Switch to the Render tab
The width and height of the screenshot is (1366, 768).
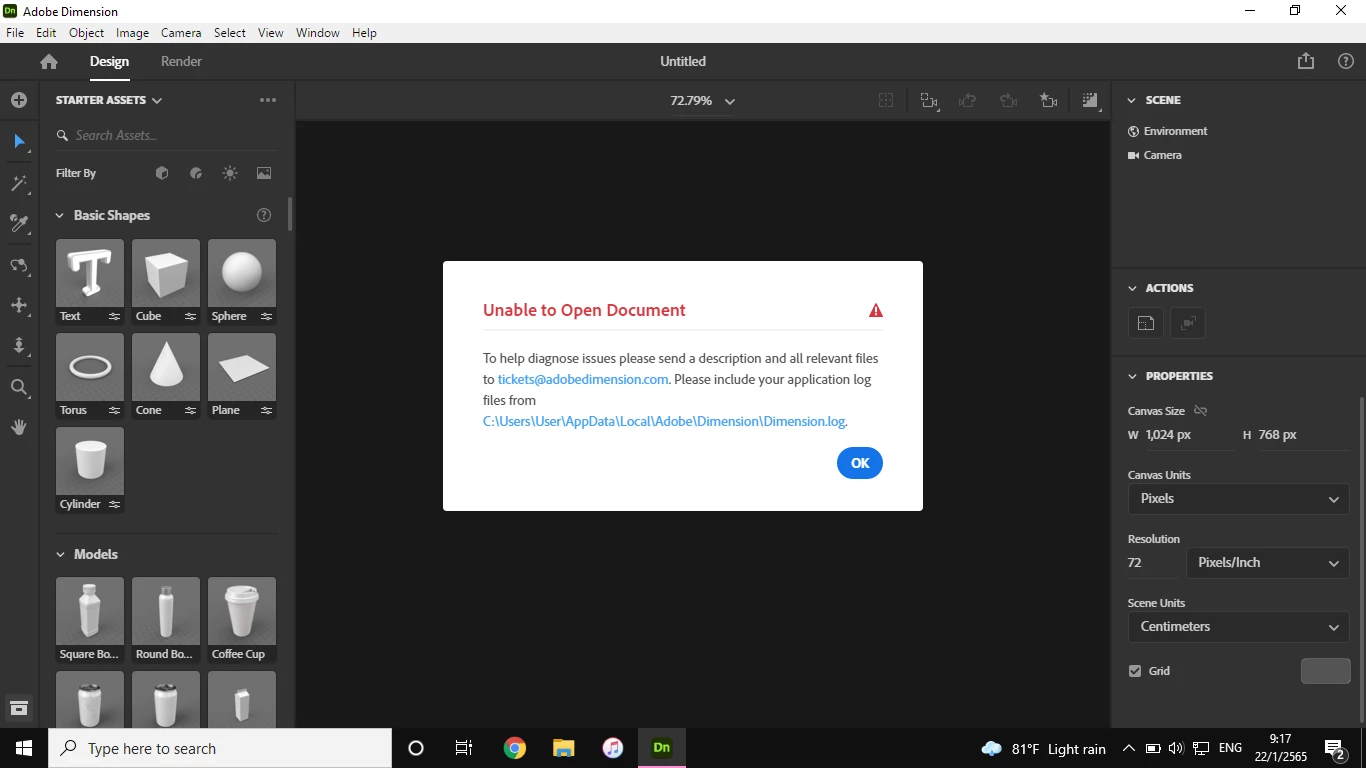click(x=181, y=62)
